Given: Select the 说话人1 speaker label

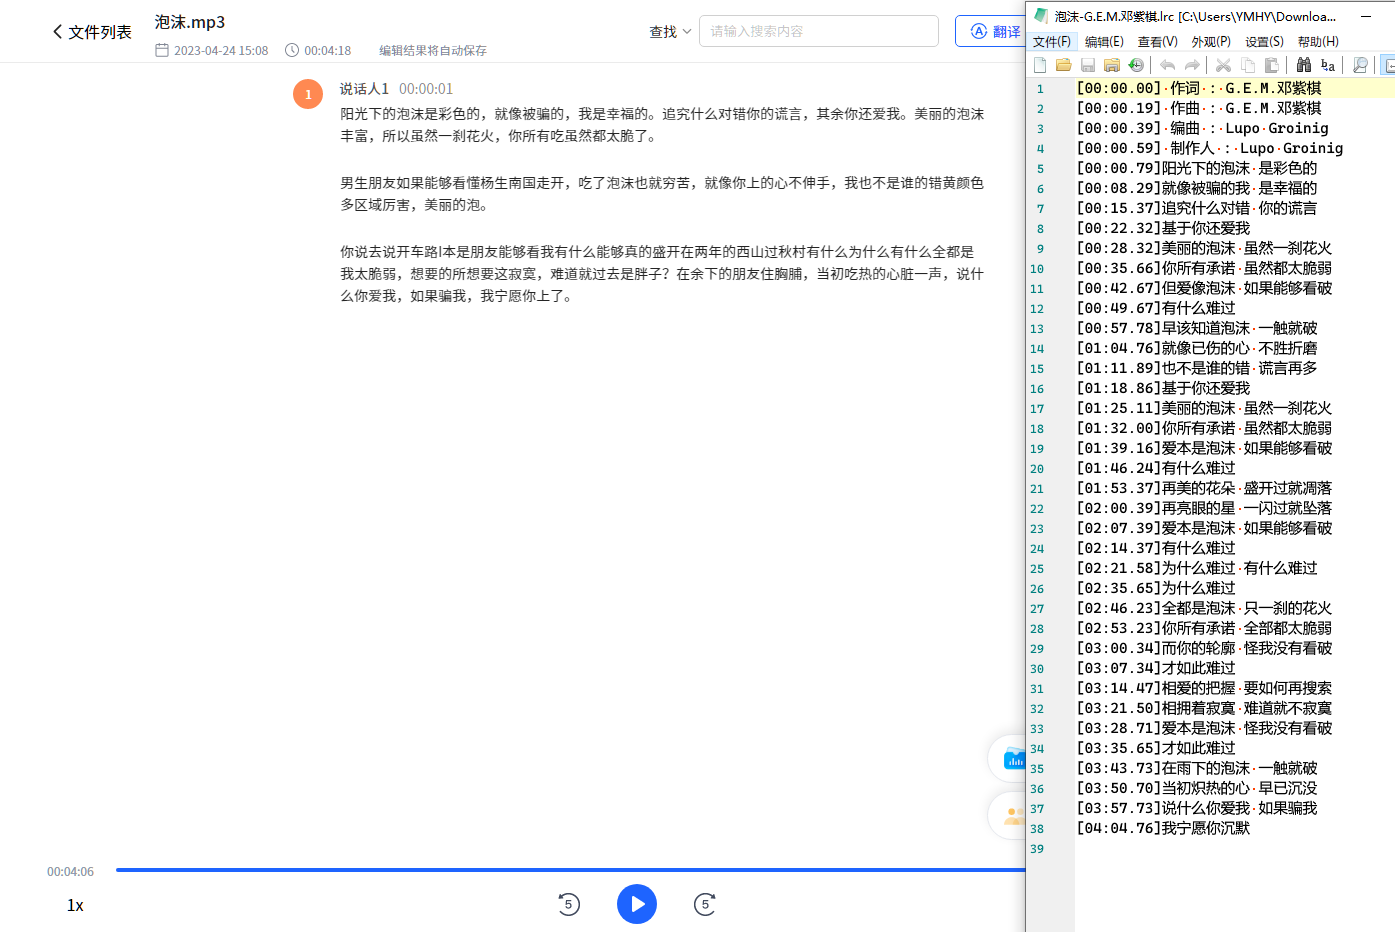Looking at the screenshot, I should 364,89.
